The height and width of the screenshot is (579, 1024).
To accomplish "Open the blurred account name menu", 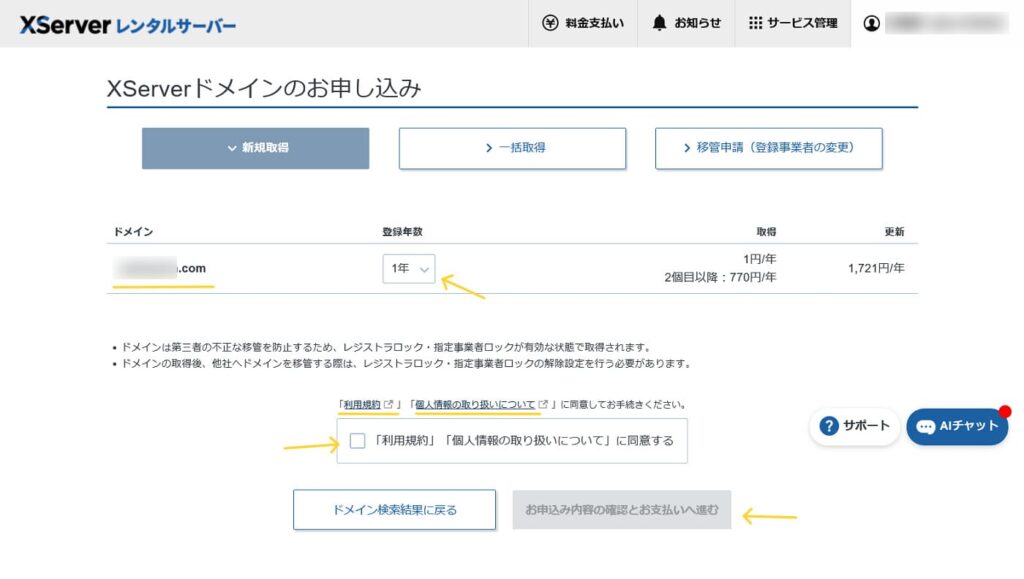I will (x=946, y=23).
